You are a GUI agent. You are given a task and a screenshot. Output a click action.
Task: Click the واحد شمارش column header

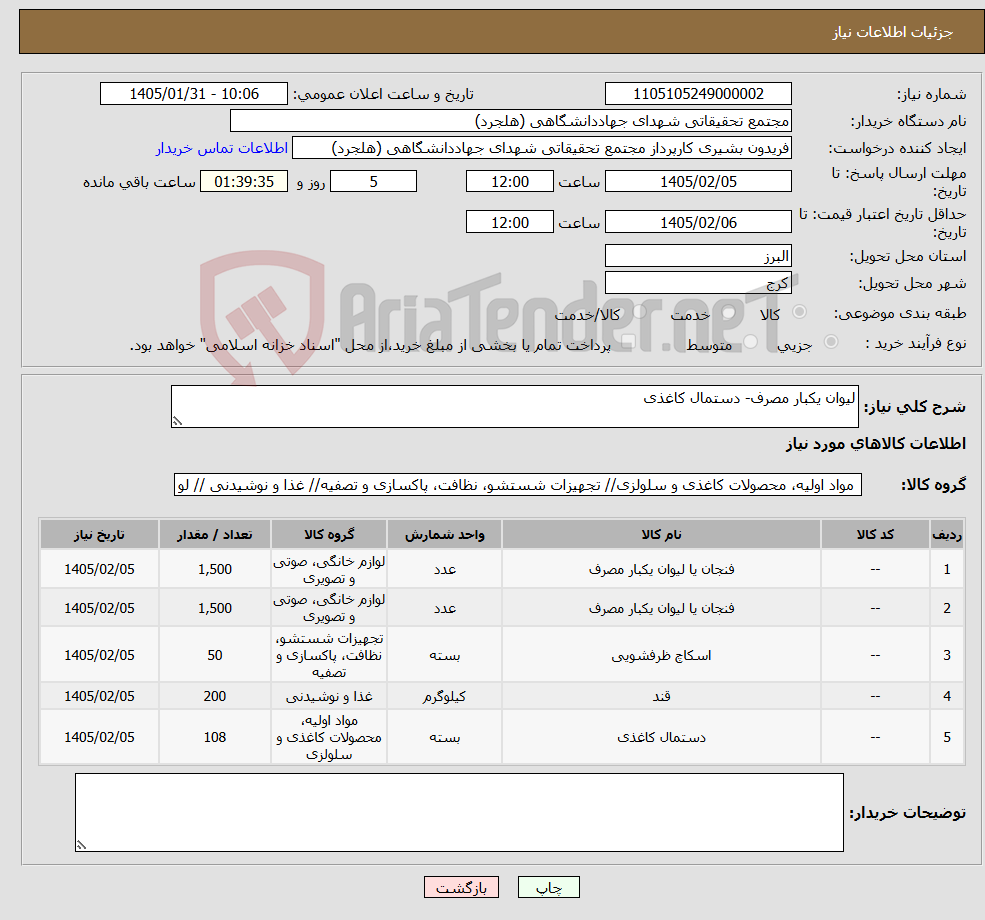click(x=444, y=534)
